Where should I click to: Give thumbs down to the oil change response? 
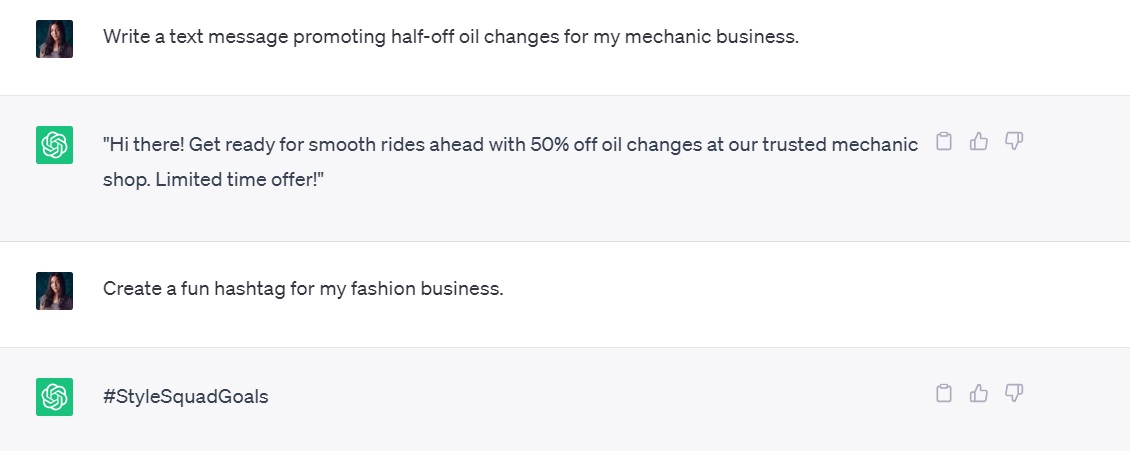click(x=1014, y=142)
